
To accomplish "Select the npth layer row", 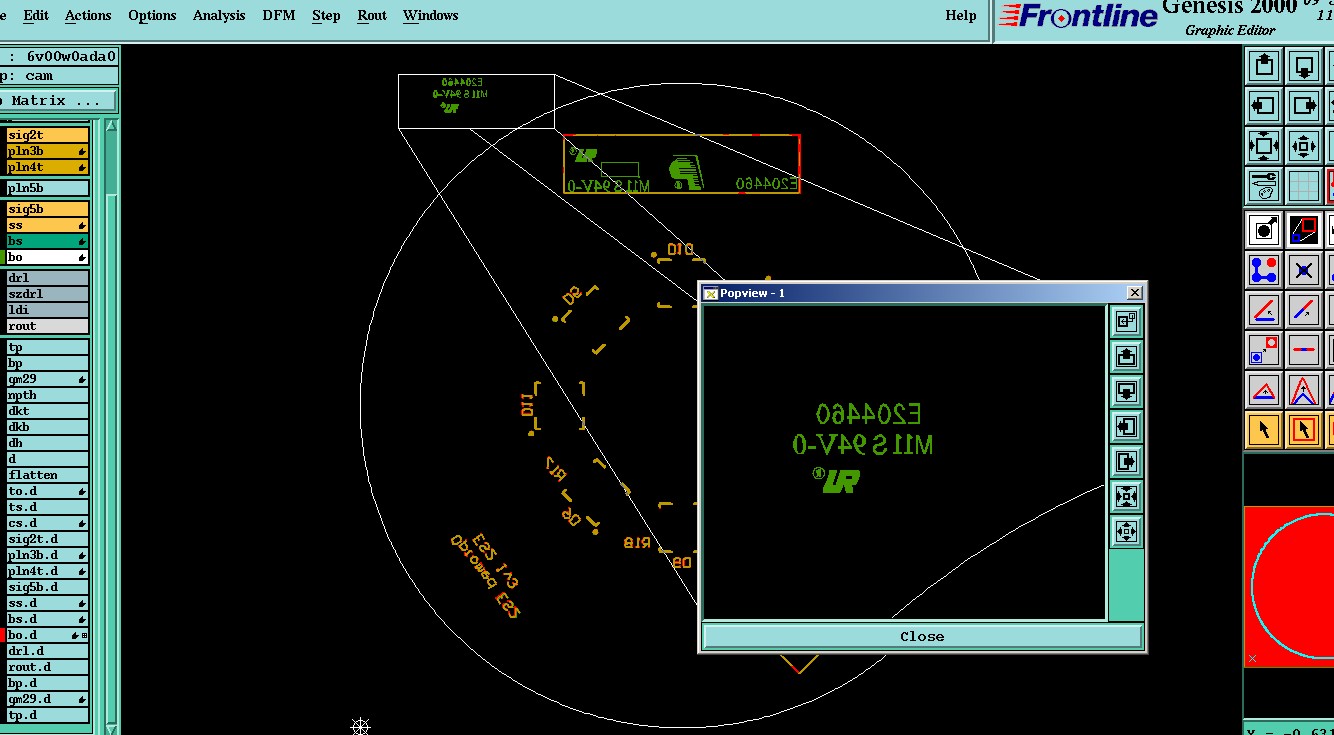I will 47,395.
